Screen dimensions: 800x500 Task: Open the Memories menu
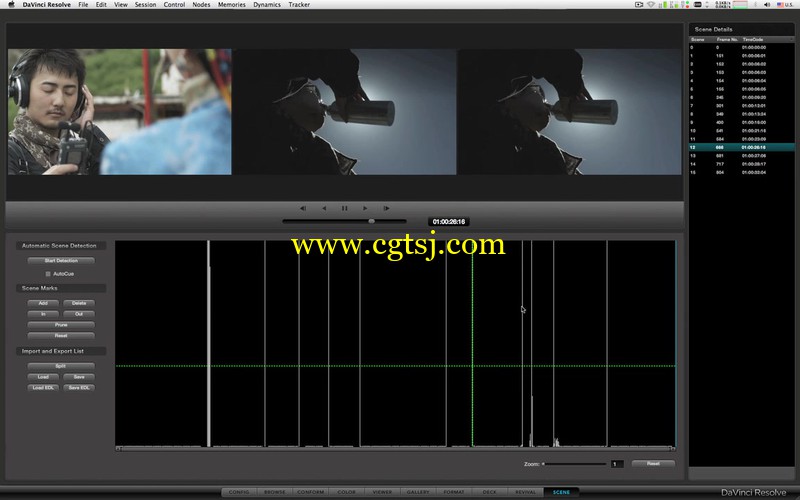point(232,5)
